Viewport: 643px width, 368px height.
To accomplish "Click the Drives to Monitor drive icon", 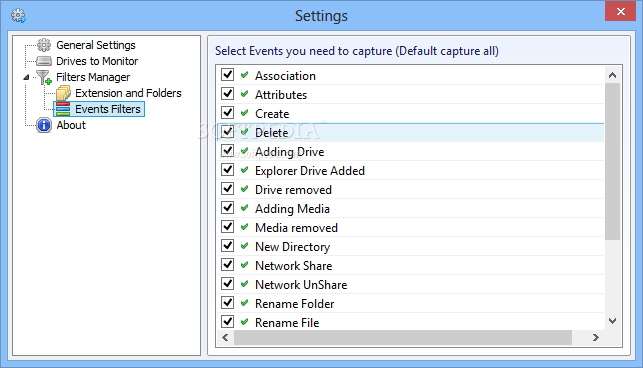I will pyautogui.click(x=44, y=61).
